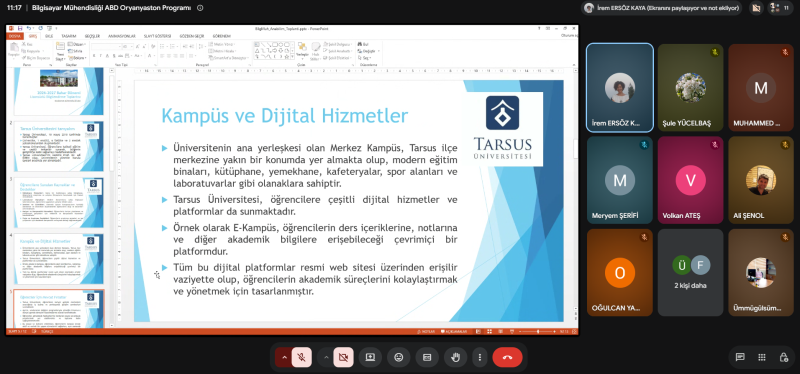Open the Şekil Dolgusu dropdown
This screenshot has height=374, width=800.
337,44
